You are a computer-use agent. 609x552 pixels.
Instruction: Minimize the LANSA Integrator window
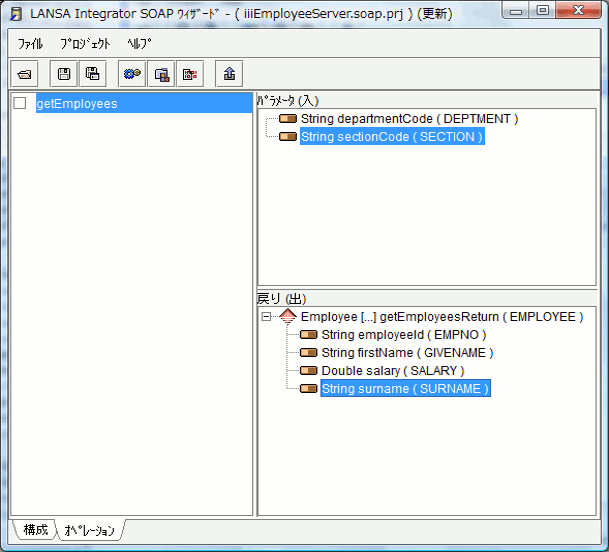point(516,11)
